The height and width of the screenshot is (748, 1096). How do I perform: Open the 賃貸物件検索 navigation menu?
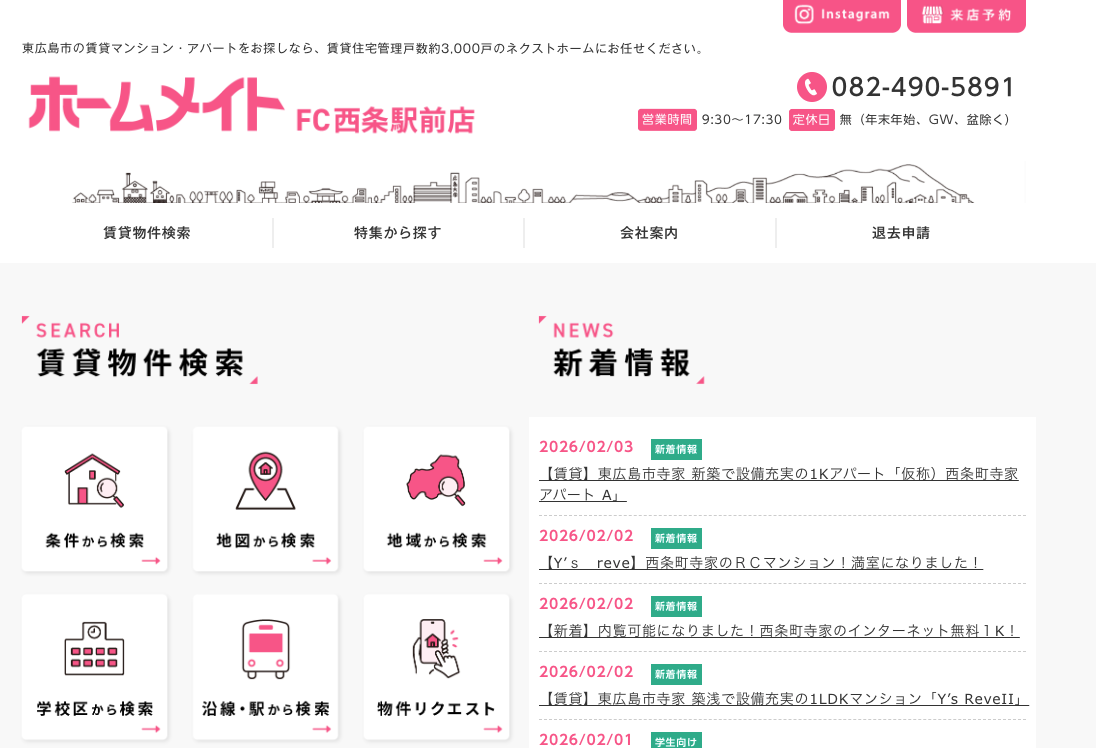146,232
